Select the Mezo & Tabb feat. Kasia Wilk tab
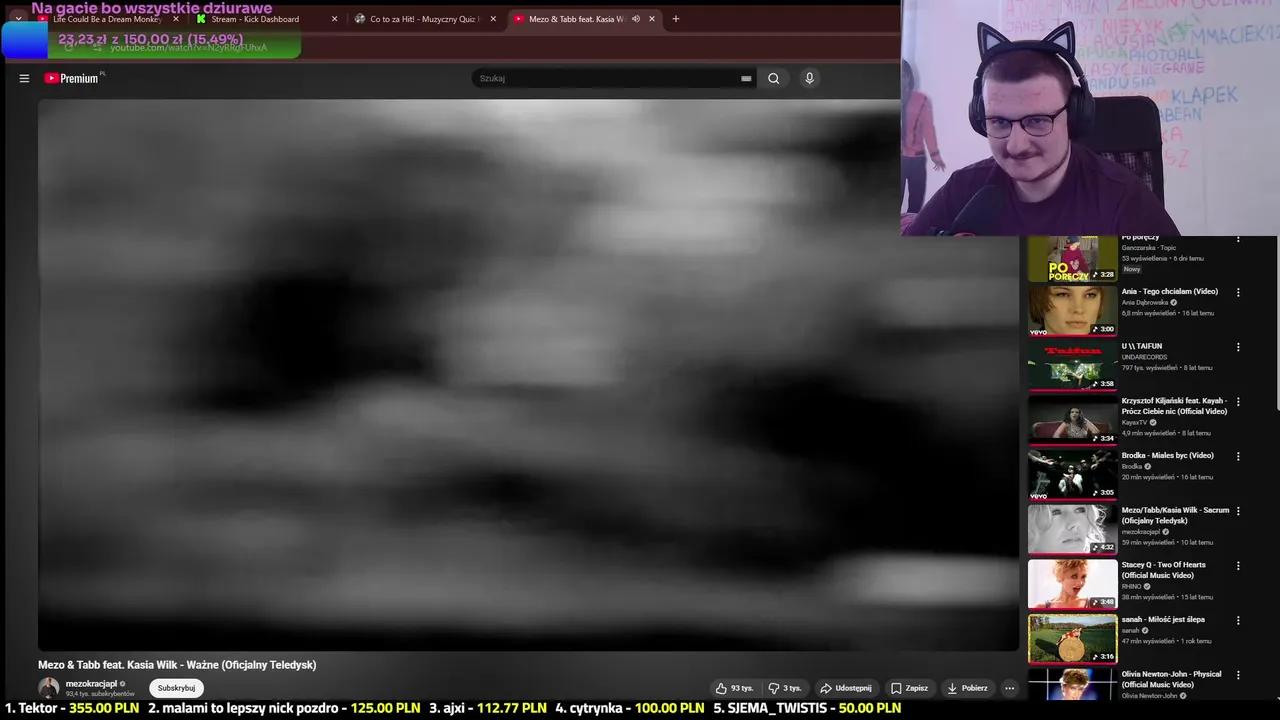This screenshot has height=720, width=1280. [575, 19]
